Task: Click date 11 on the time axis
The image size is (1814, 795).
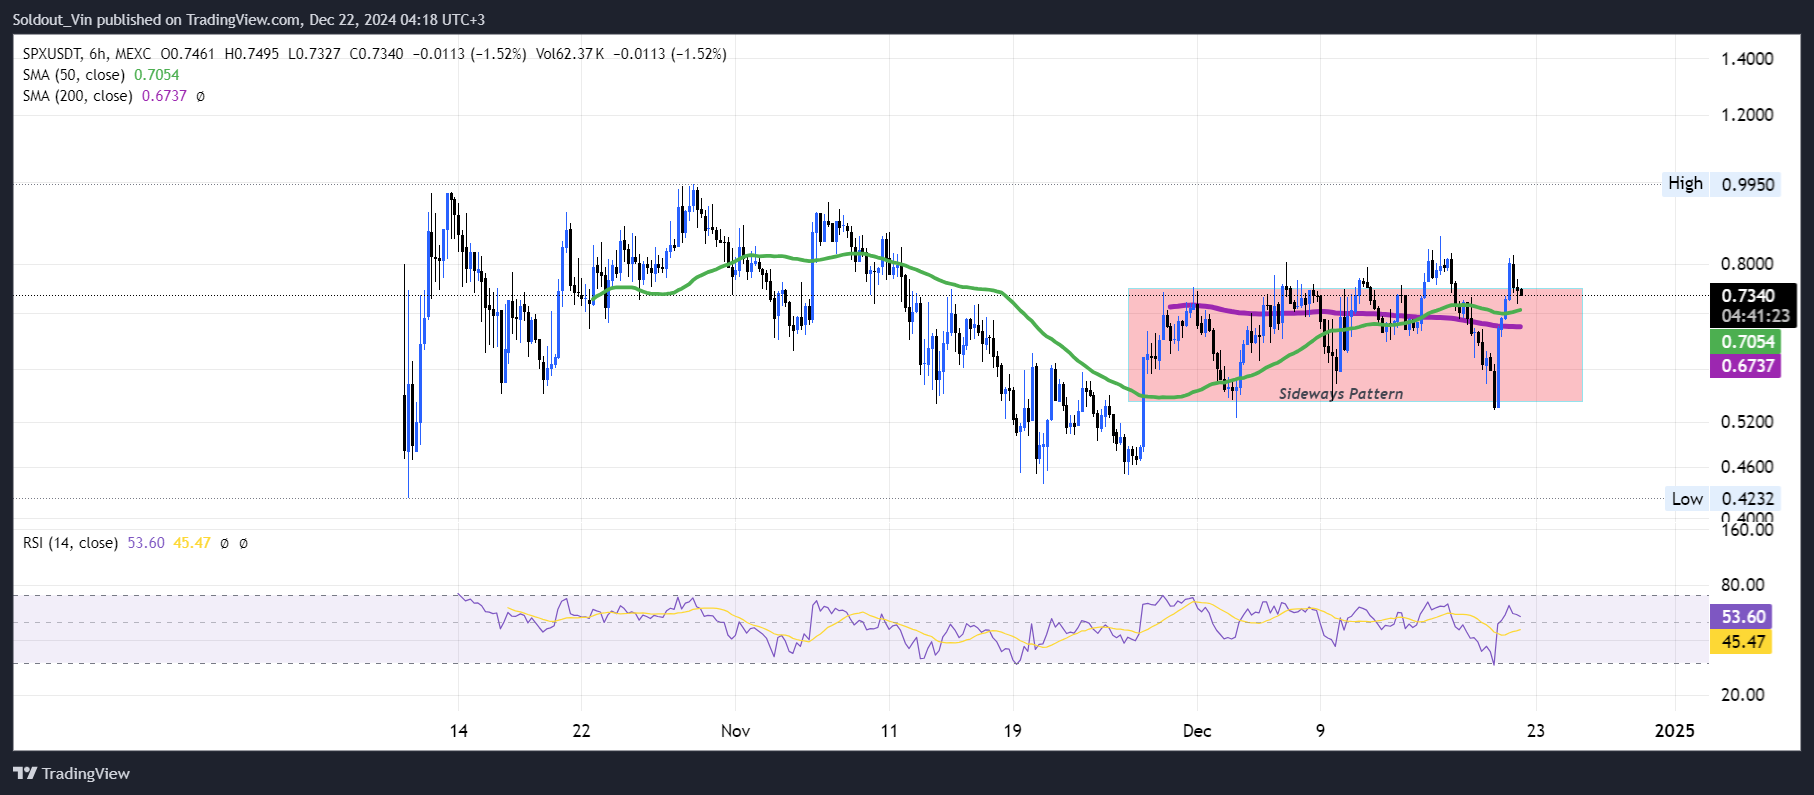Action: (889, 731)
